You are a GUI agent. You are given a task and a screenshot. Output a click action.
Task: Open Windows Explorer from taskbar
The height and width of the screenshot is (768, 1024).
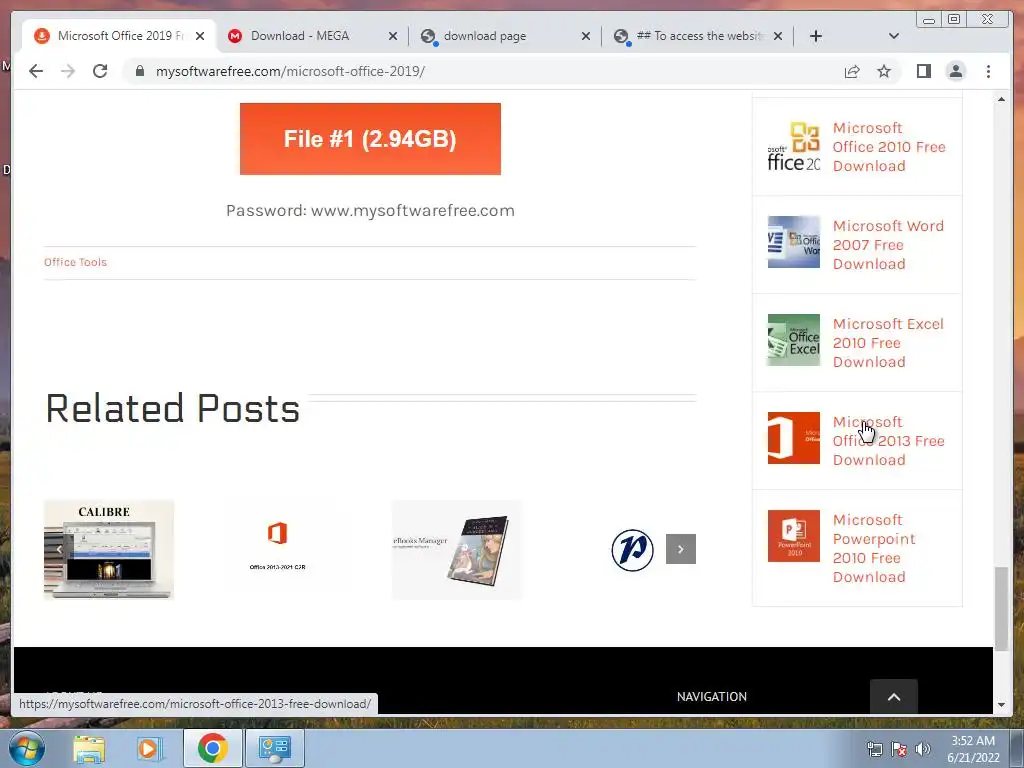click(89, 748)
